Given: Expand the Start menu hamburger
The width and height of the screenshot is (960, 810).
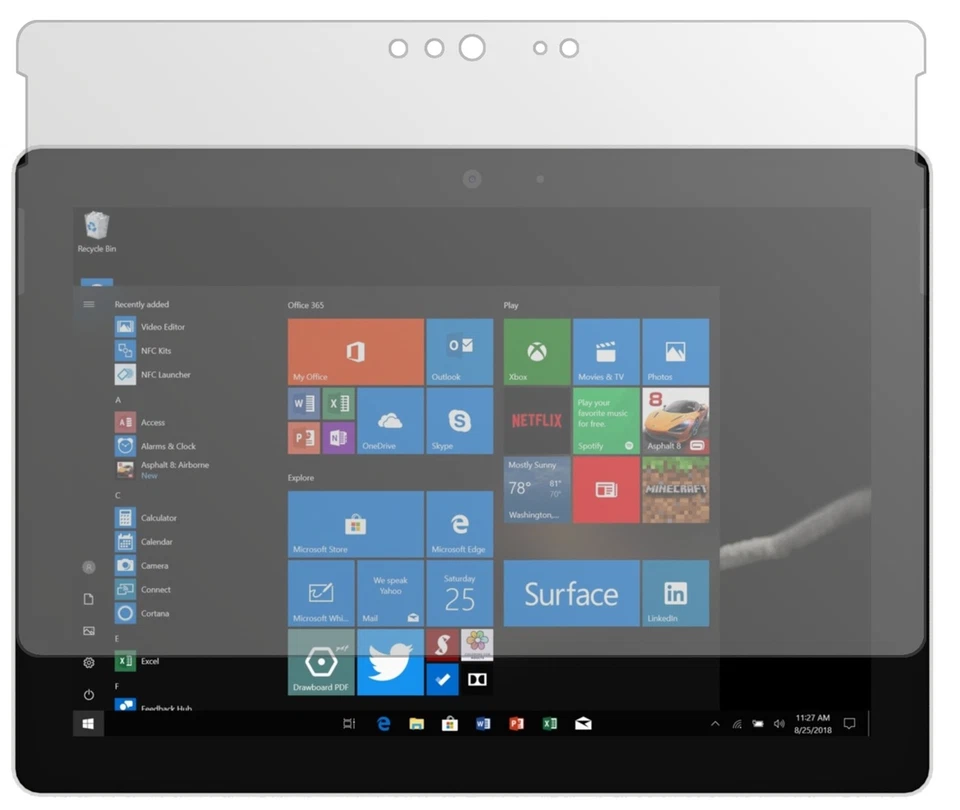Looking at the screenshot, I should tap(88, 304).
